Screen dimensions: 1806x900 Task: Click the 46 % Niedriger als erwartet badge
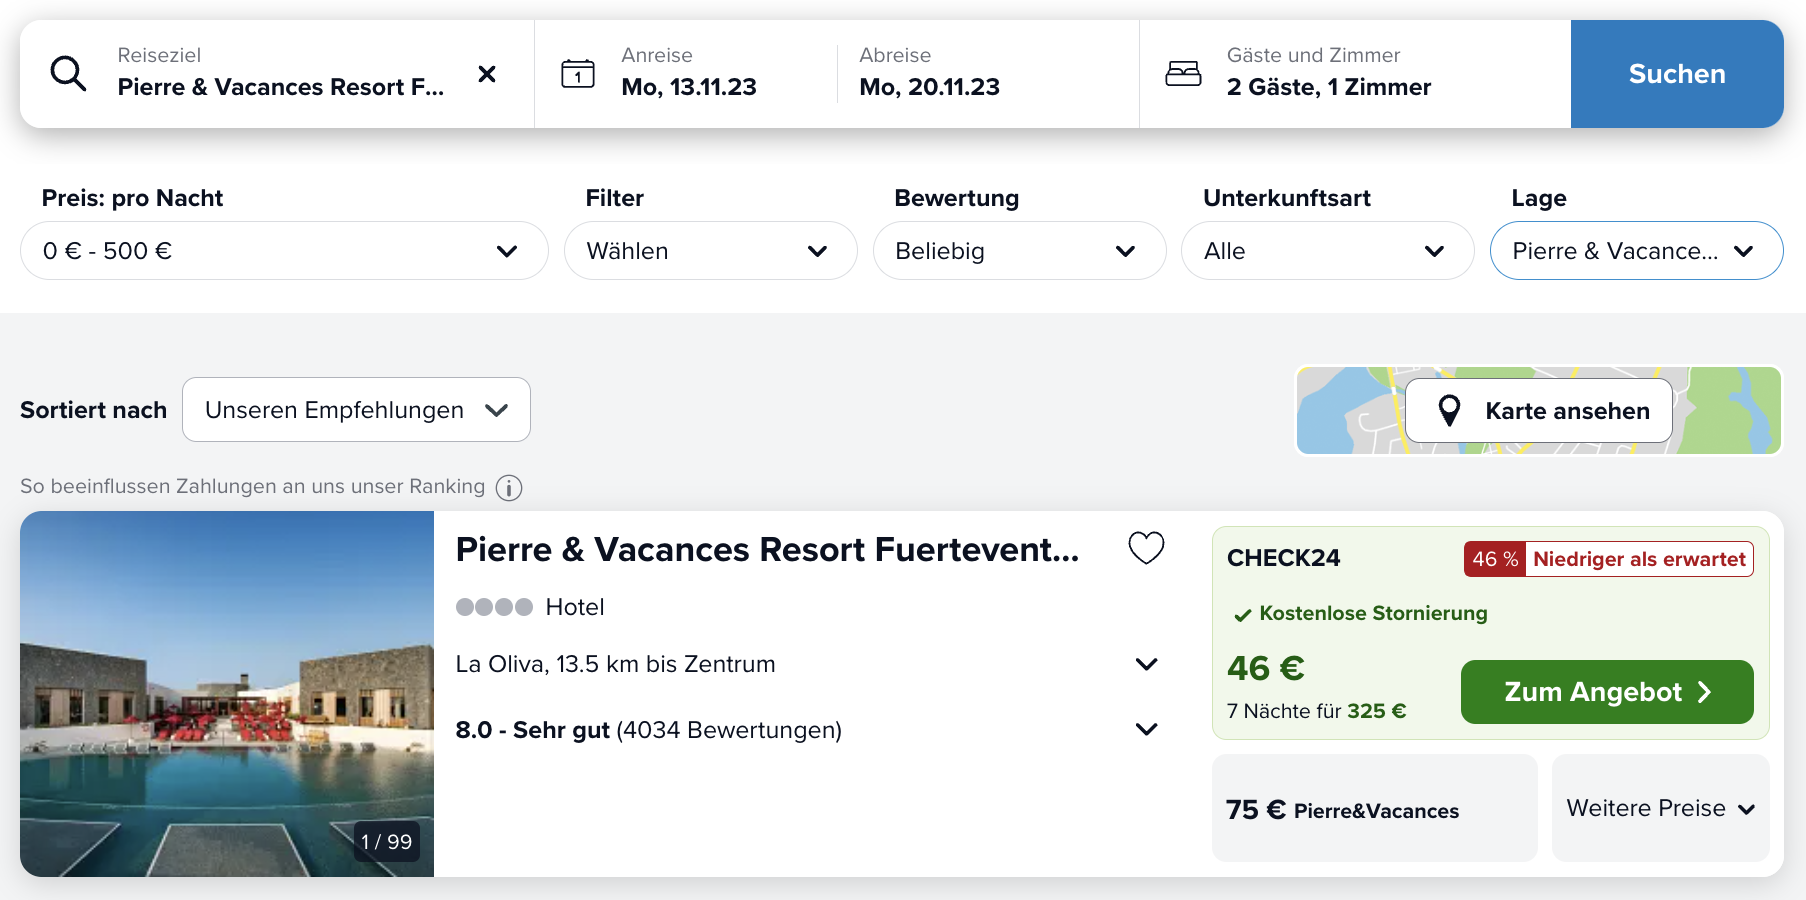tap(1608, 559)
